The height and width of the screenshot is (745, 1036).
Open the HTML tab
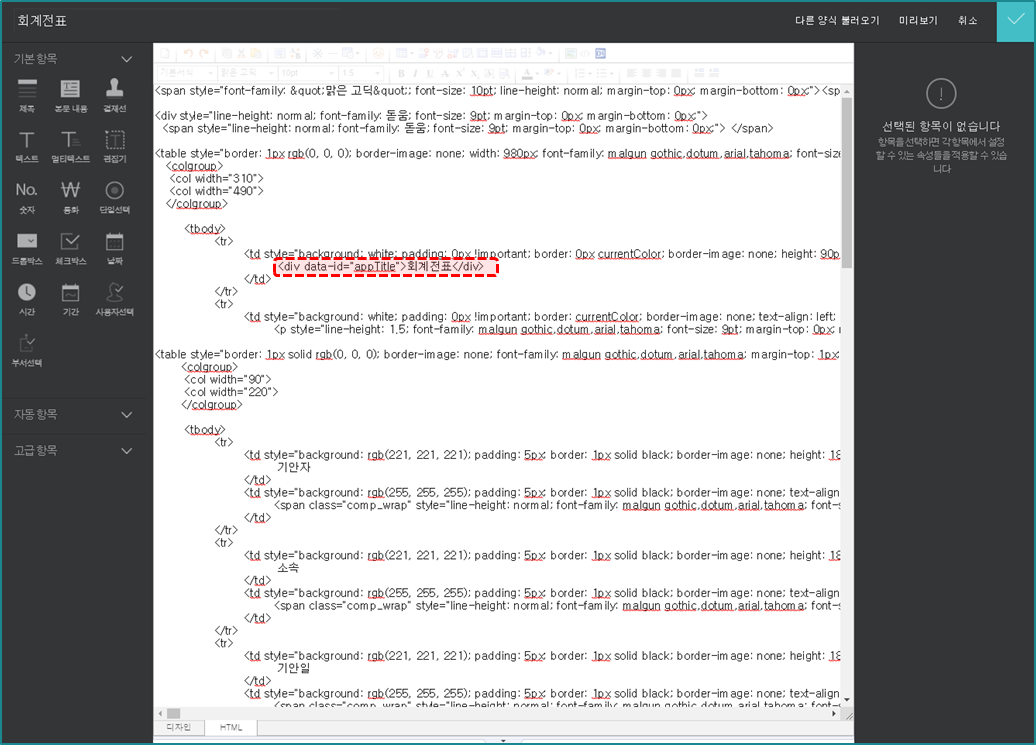coord(231,727)
